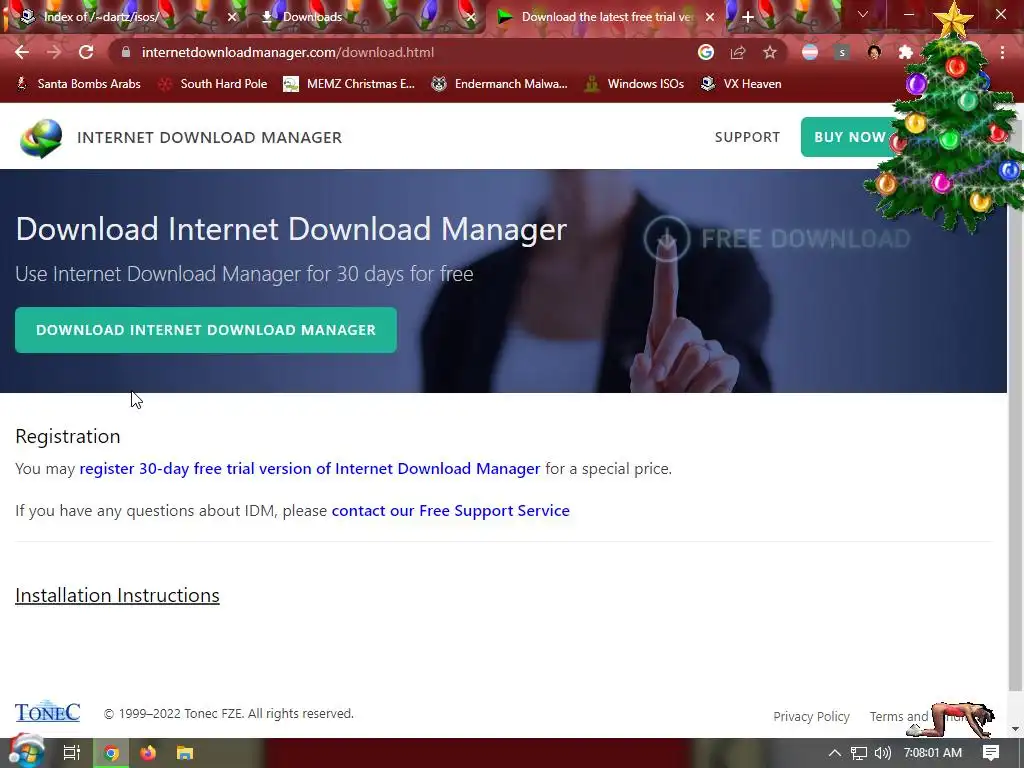View site info via padlock icon
Screen dimensions: 1024x768
(x=126, y=52)
